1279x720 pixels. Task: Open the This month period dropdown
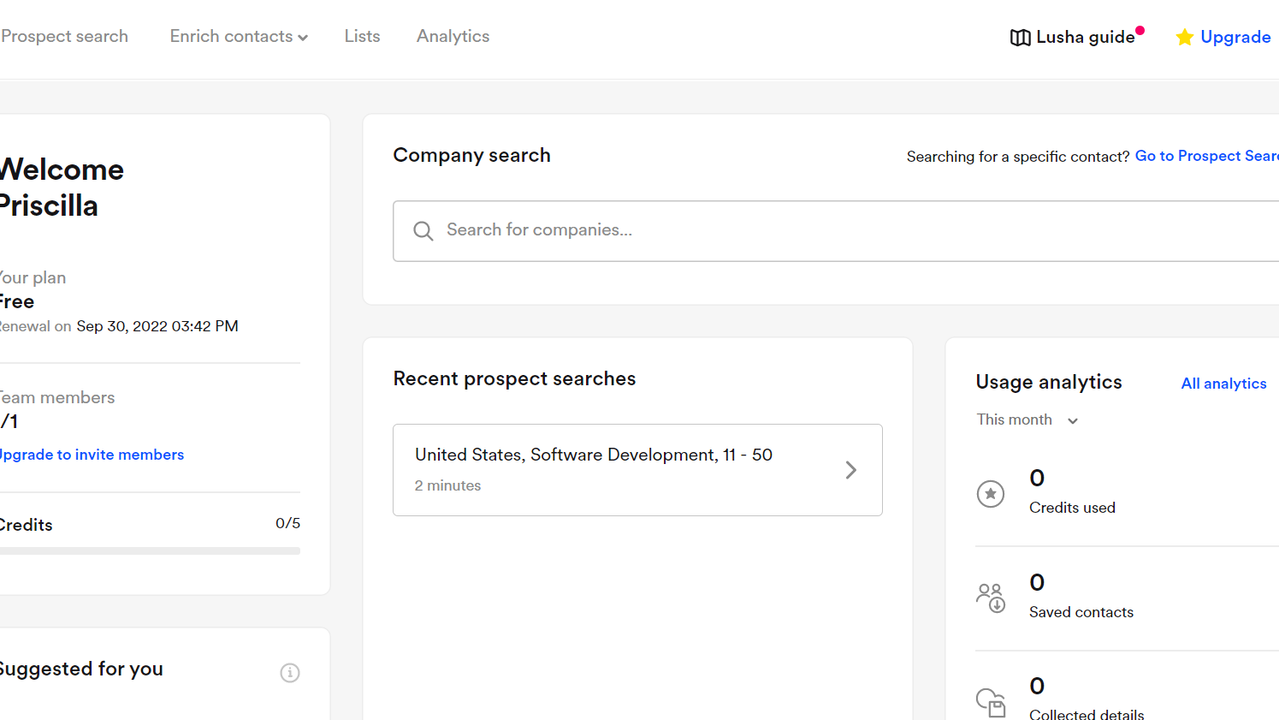(1027, 420)
